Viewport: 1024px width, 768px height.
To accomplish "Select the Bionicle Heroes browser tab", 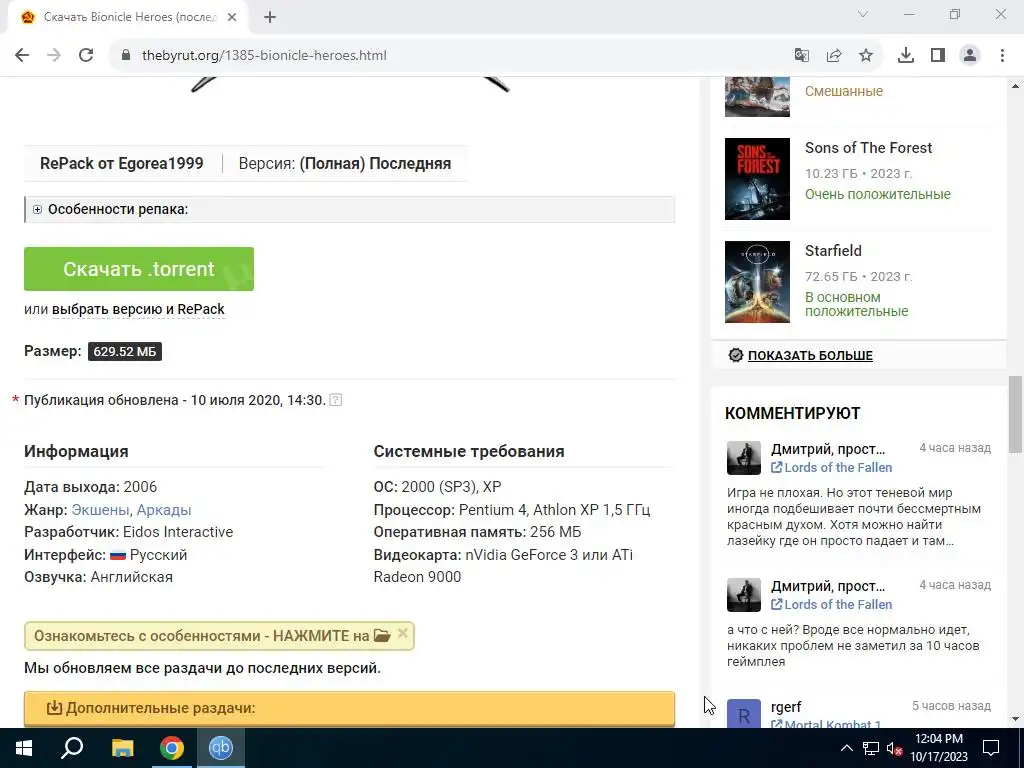I will 129,18.
